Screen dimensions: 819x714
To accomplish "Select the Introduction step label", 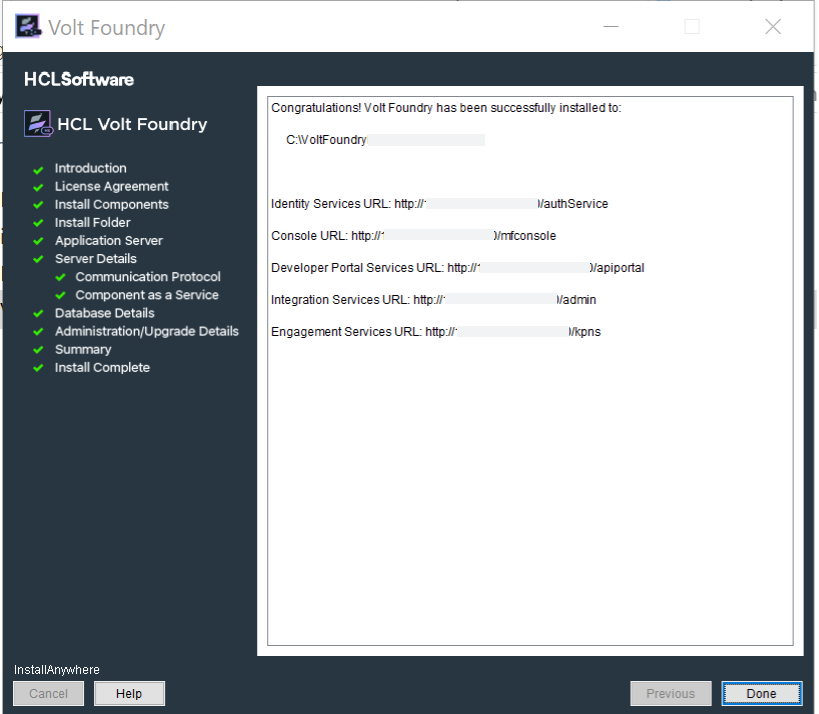I will pos(91,168).
